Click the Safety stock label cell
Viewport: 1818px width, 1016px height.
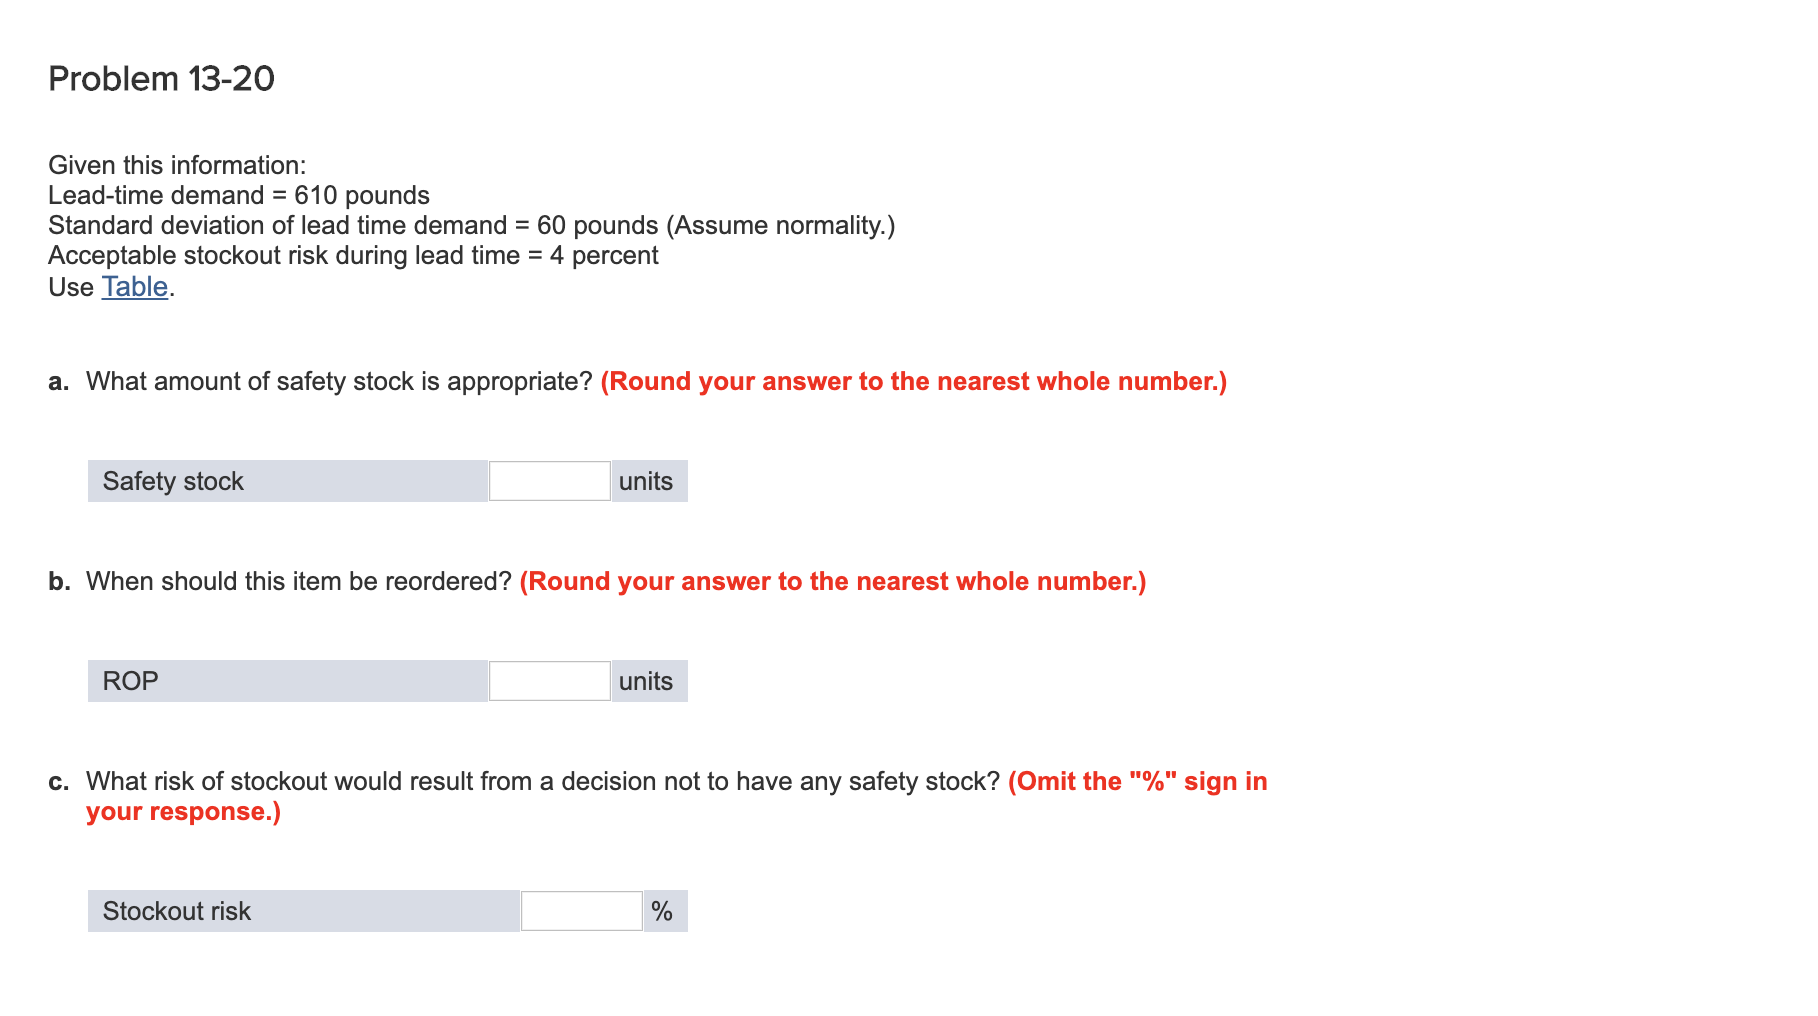(172, 481)
